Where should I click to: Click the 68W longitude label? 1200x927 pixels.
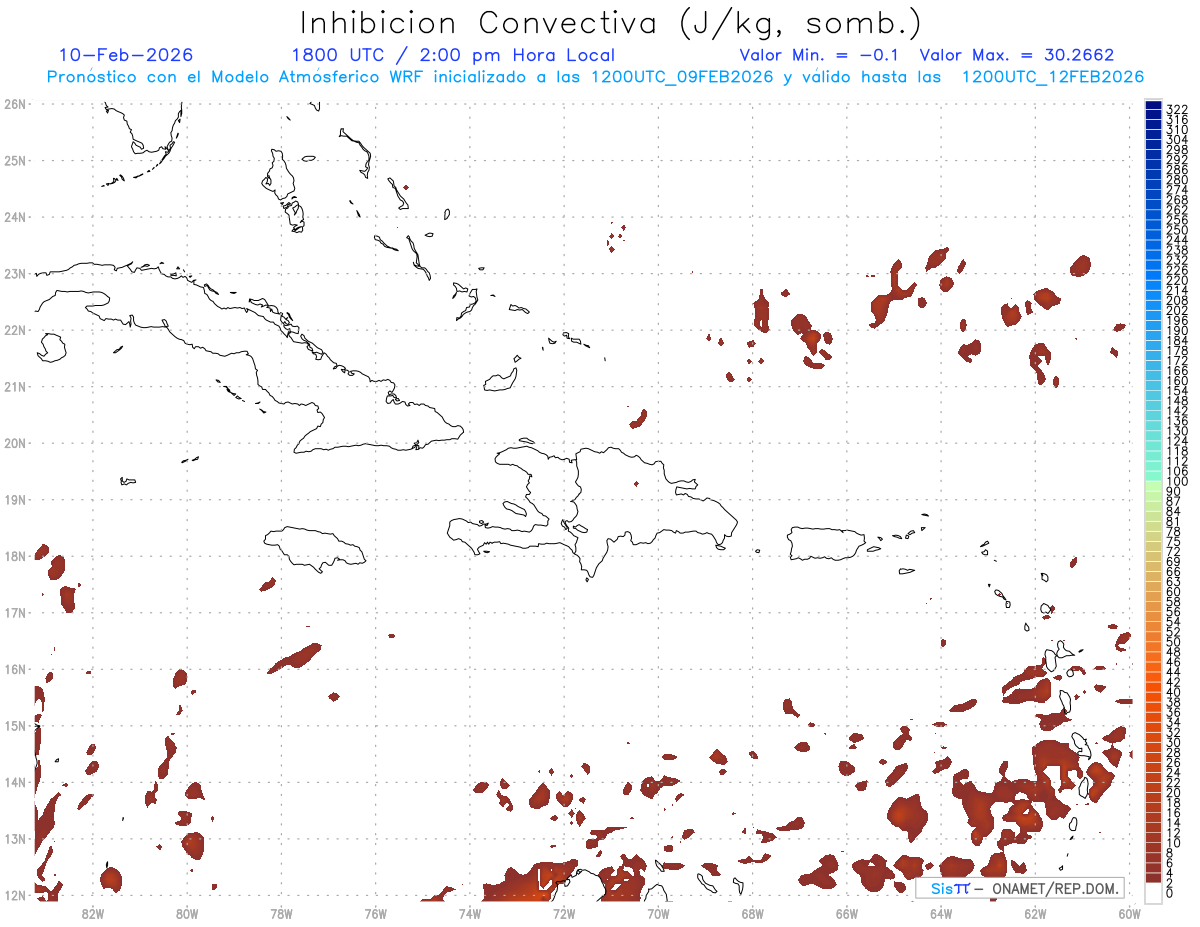(x=753, y=913)
